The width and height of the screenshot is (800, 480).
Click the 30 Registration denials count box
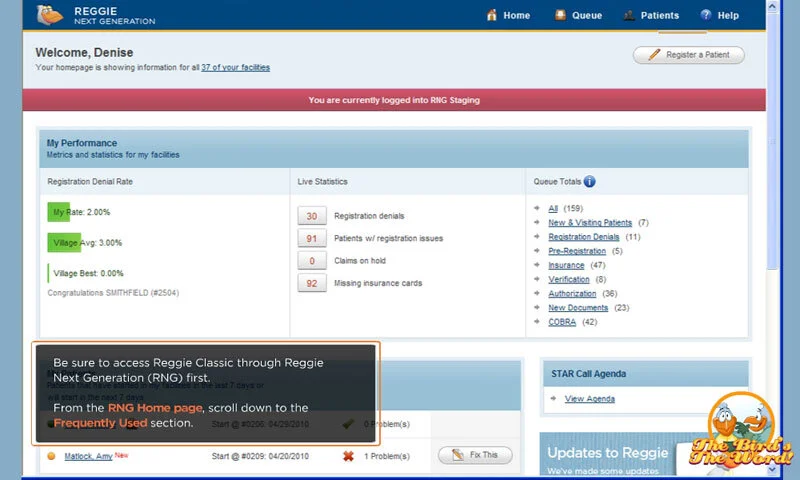coord(312,216)
